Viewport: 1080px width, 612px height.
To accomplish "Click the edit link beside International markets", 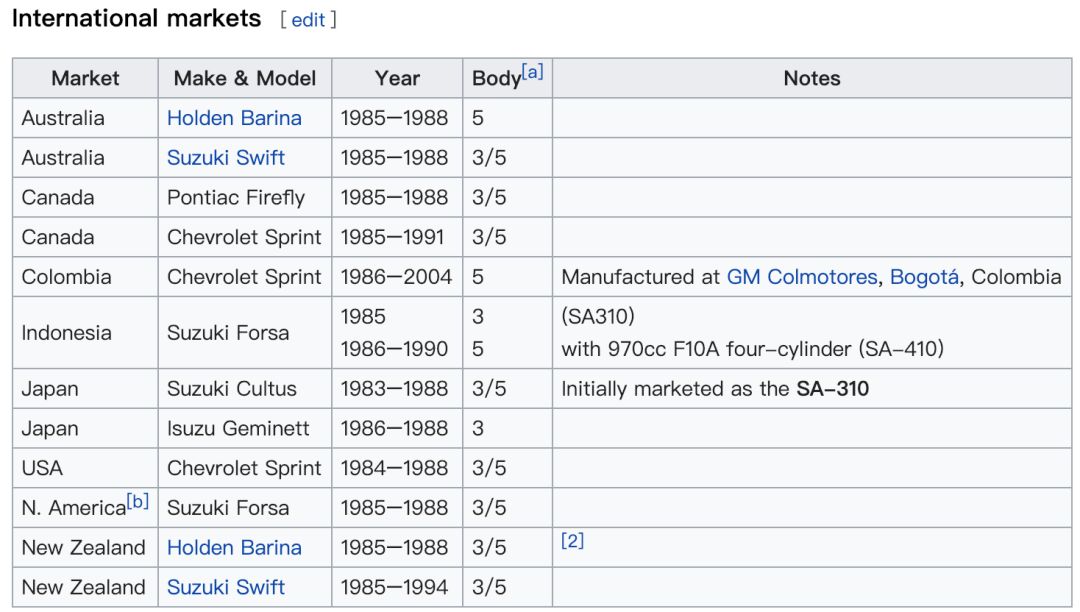I will pyautogui.click(x=308, y=20).
